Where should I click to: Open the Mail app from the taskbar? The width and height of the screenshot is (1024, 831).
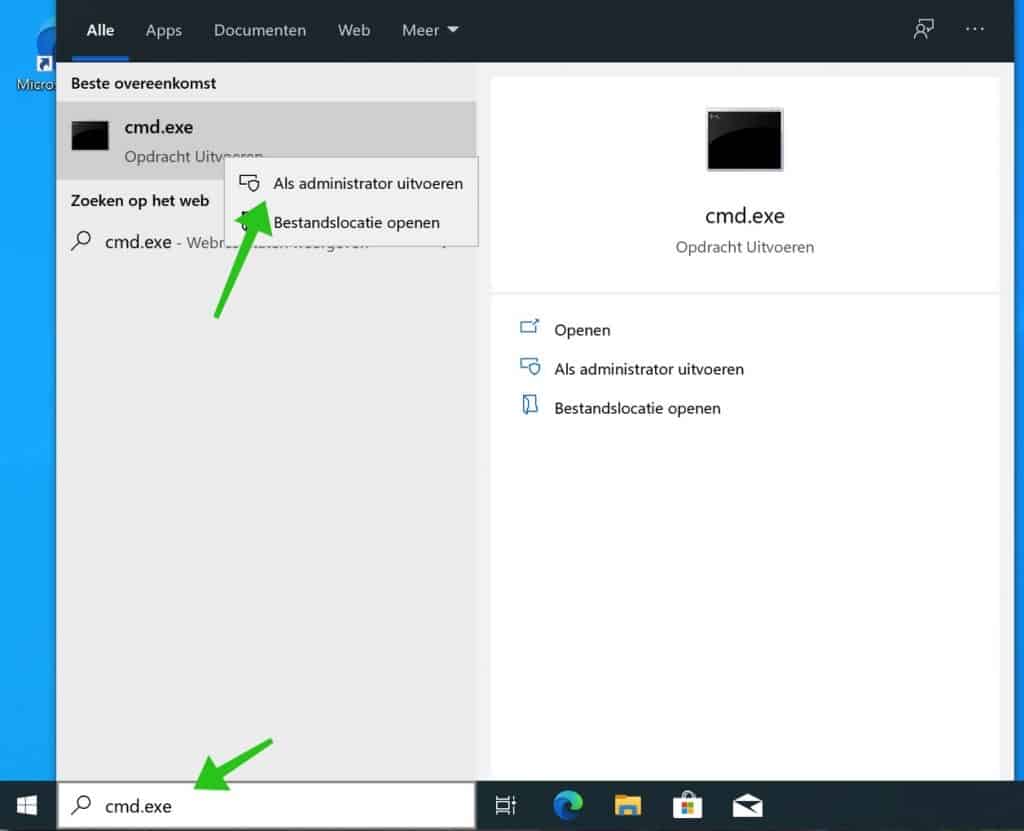coord(747,805)
